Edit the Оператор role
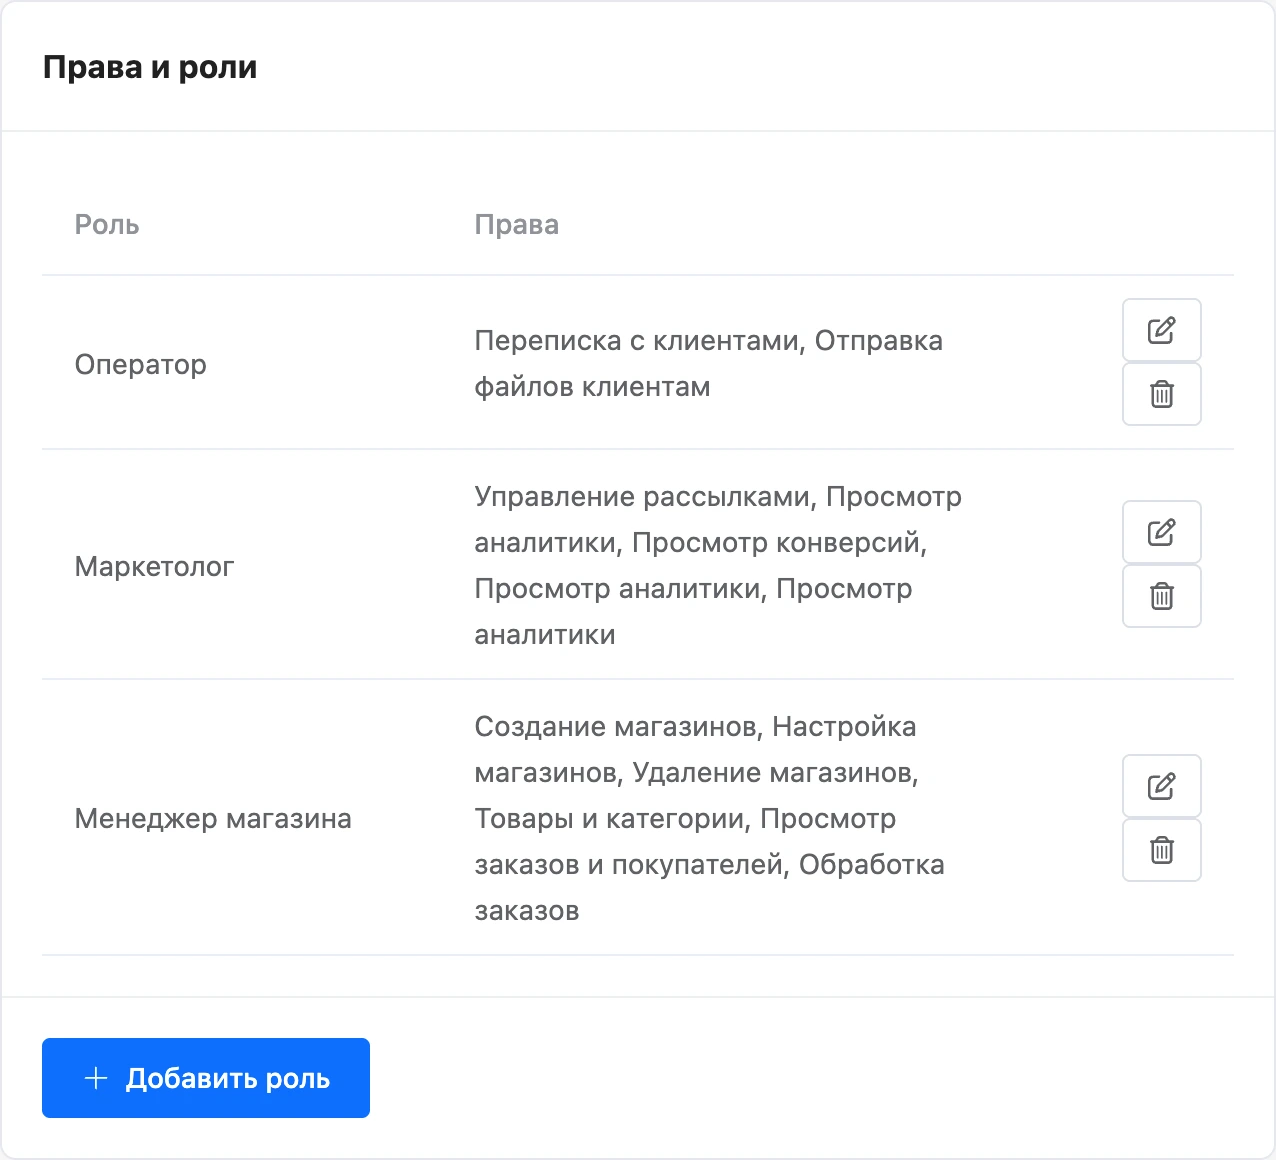 tap(1161, 330)
